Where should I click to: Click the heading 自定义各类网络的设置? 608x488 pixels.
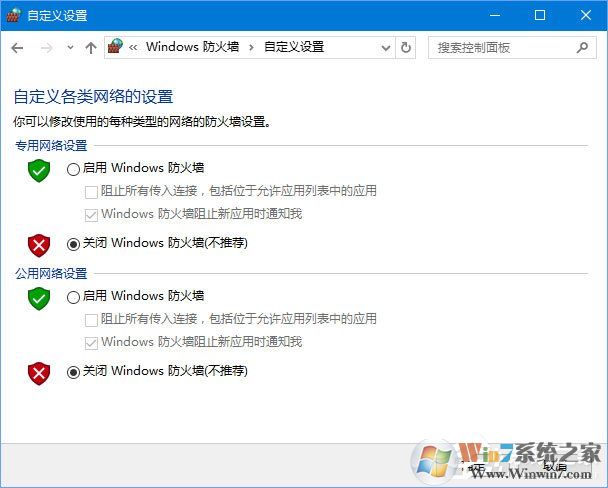tap(93, 97)
